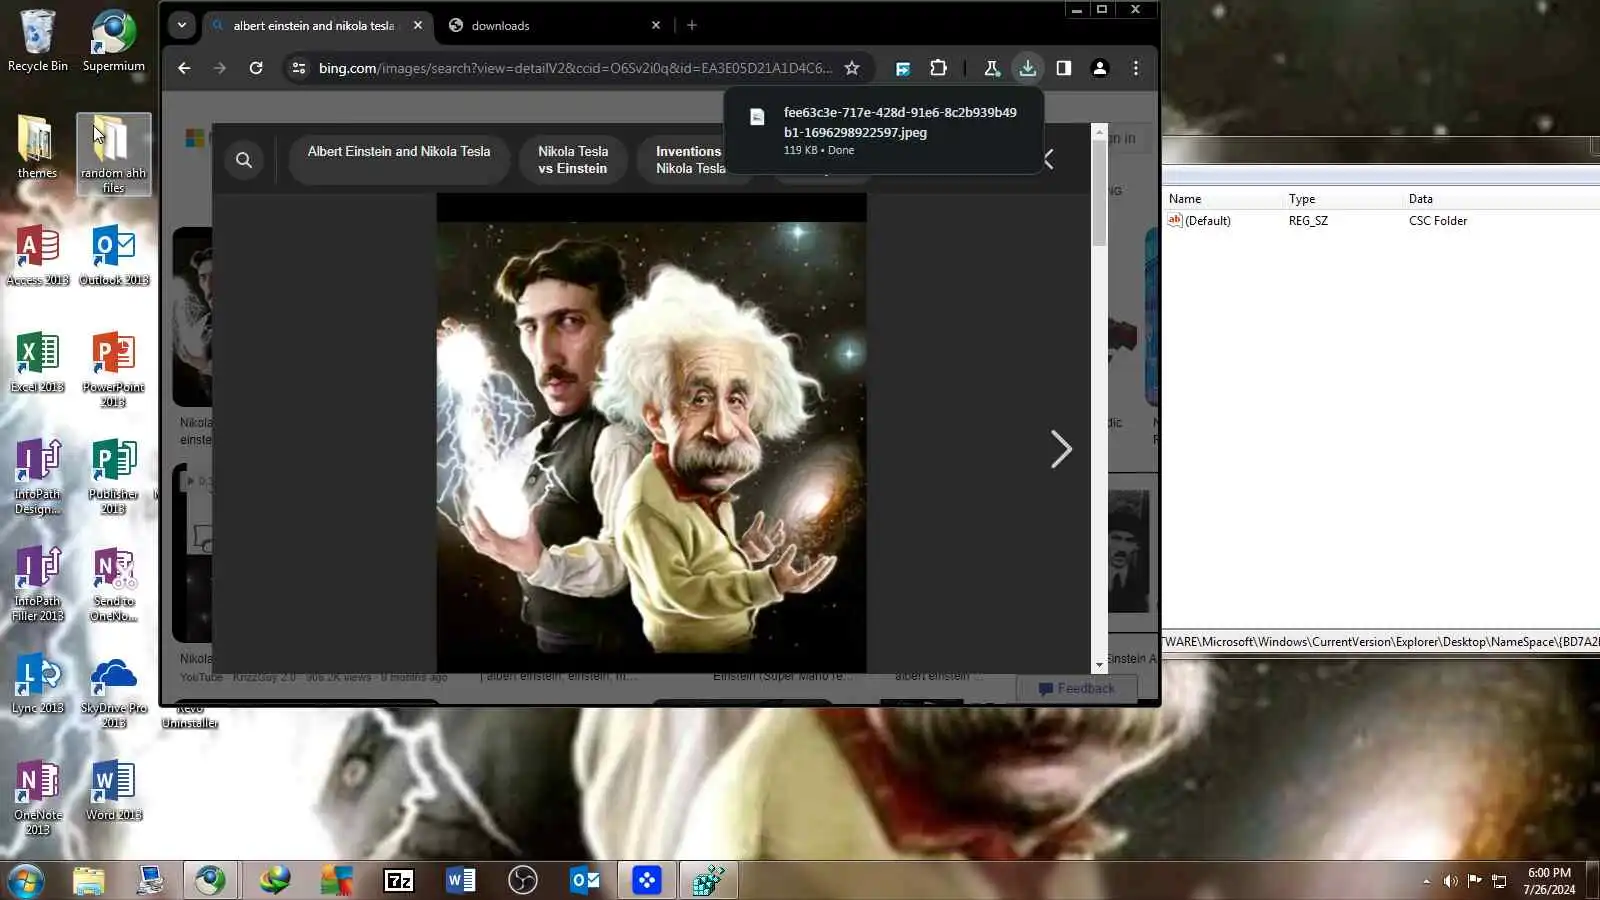Viewport: 1600px width, 900px height.
Task: Open a new browser tab
Action: [691, 25]
